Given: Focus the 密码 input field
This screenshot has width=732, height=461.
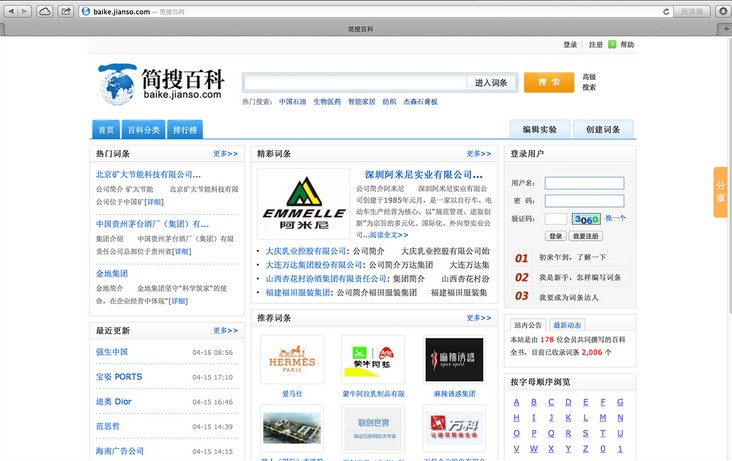Looking at the screenshot, I should (x=584, y=201).
